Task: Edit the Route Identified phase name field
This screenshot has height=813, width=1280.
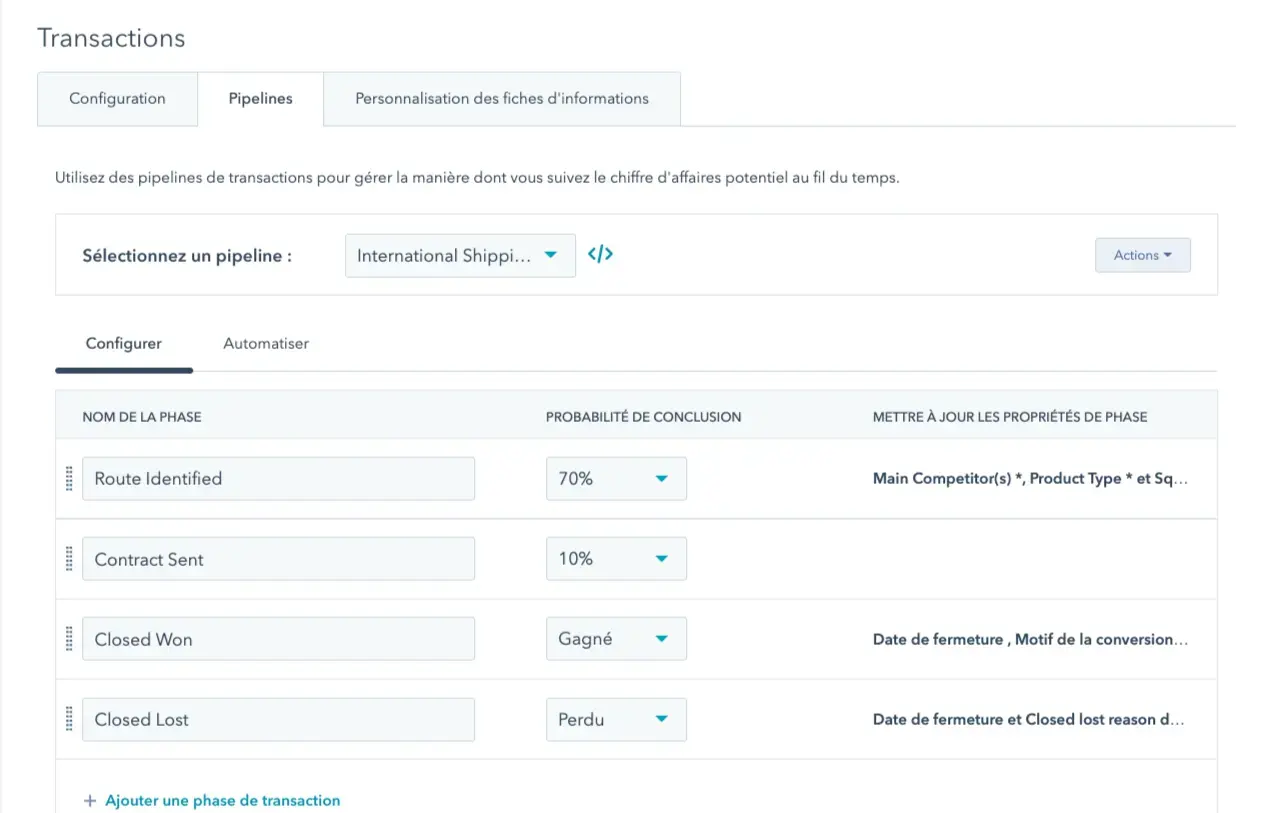Action: point(278,479)
